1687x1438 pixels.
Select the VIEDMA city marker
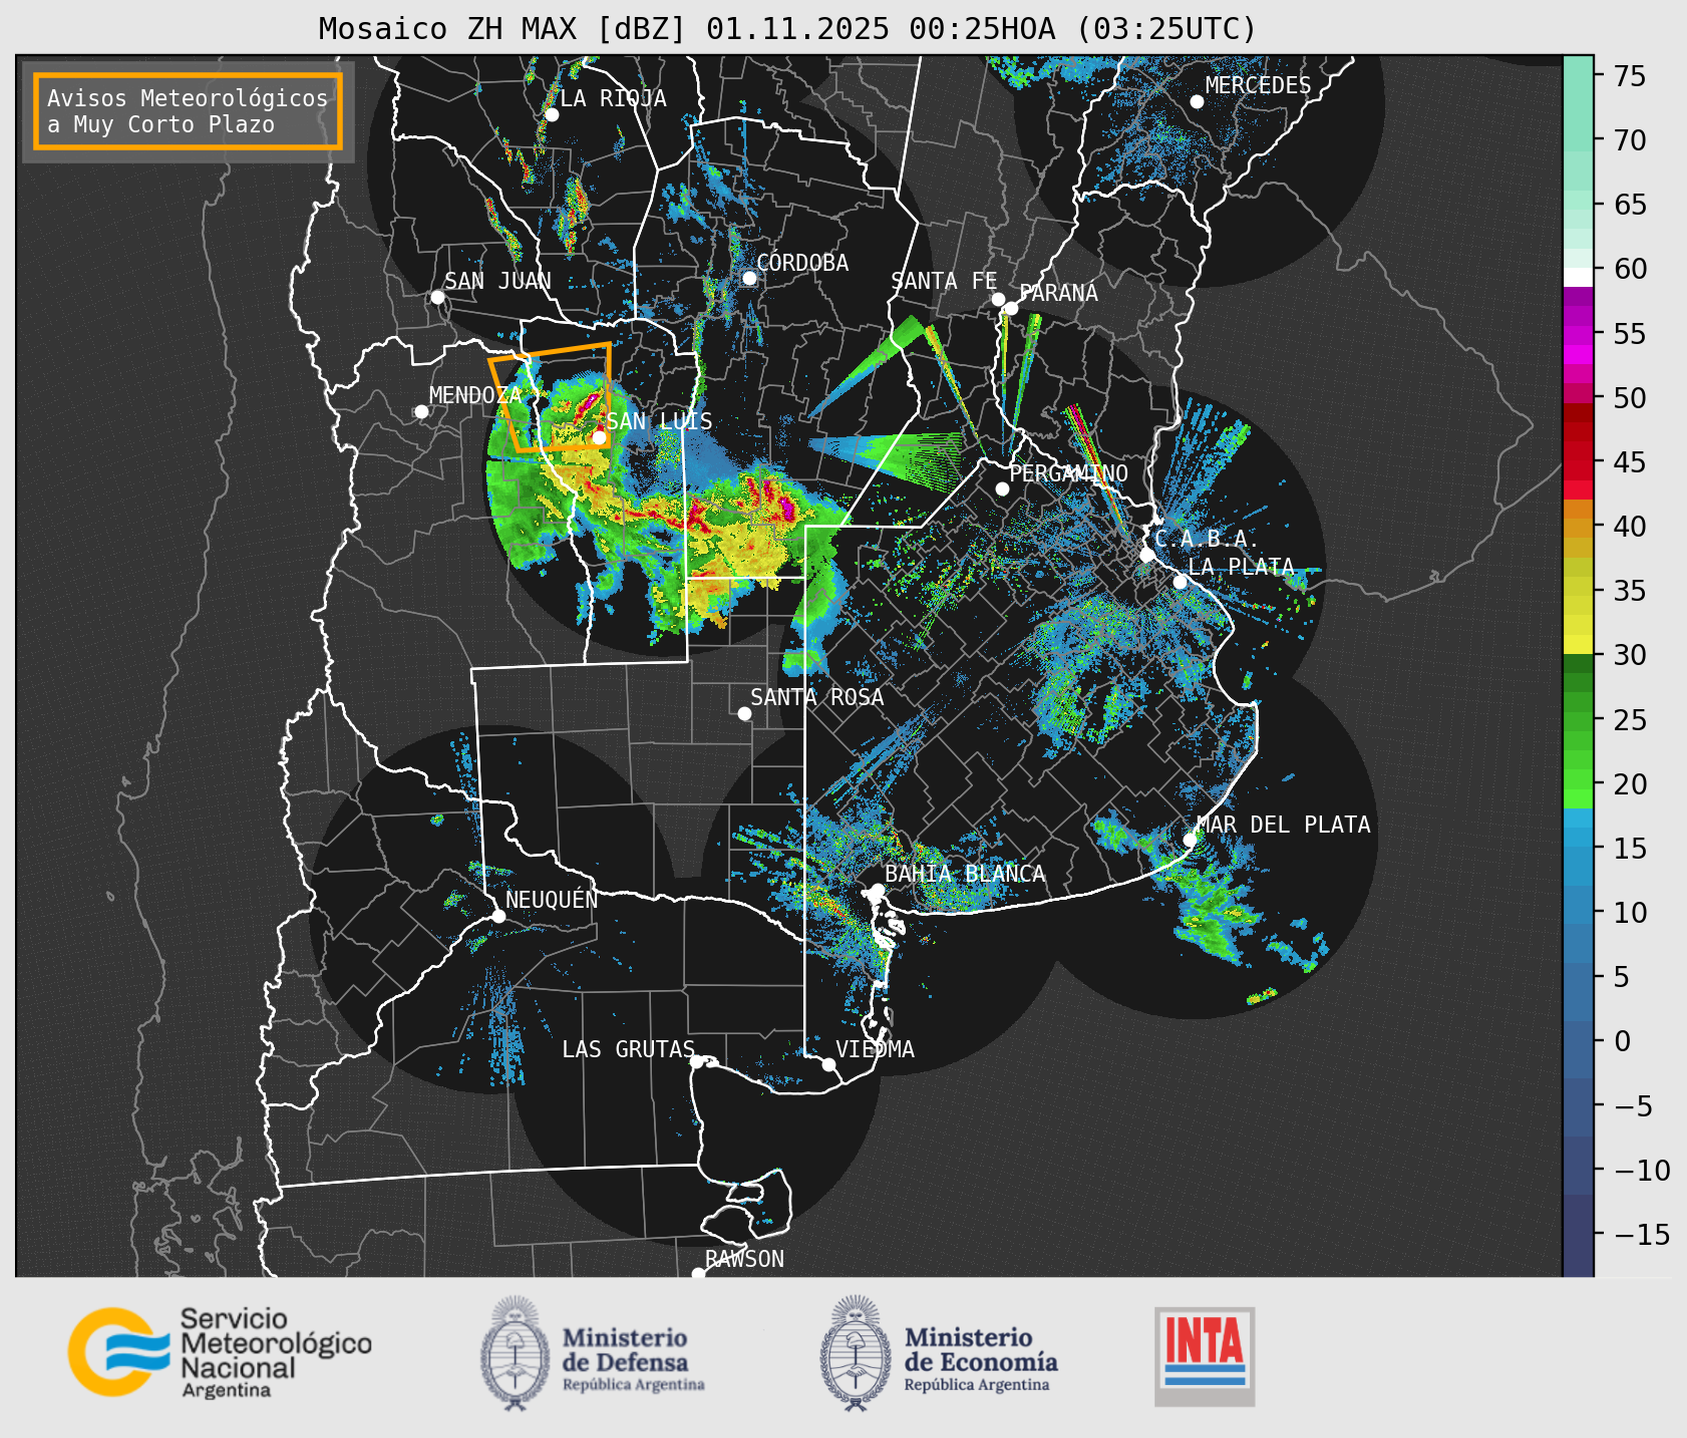pyautogui.click(x=828, y=1064)
